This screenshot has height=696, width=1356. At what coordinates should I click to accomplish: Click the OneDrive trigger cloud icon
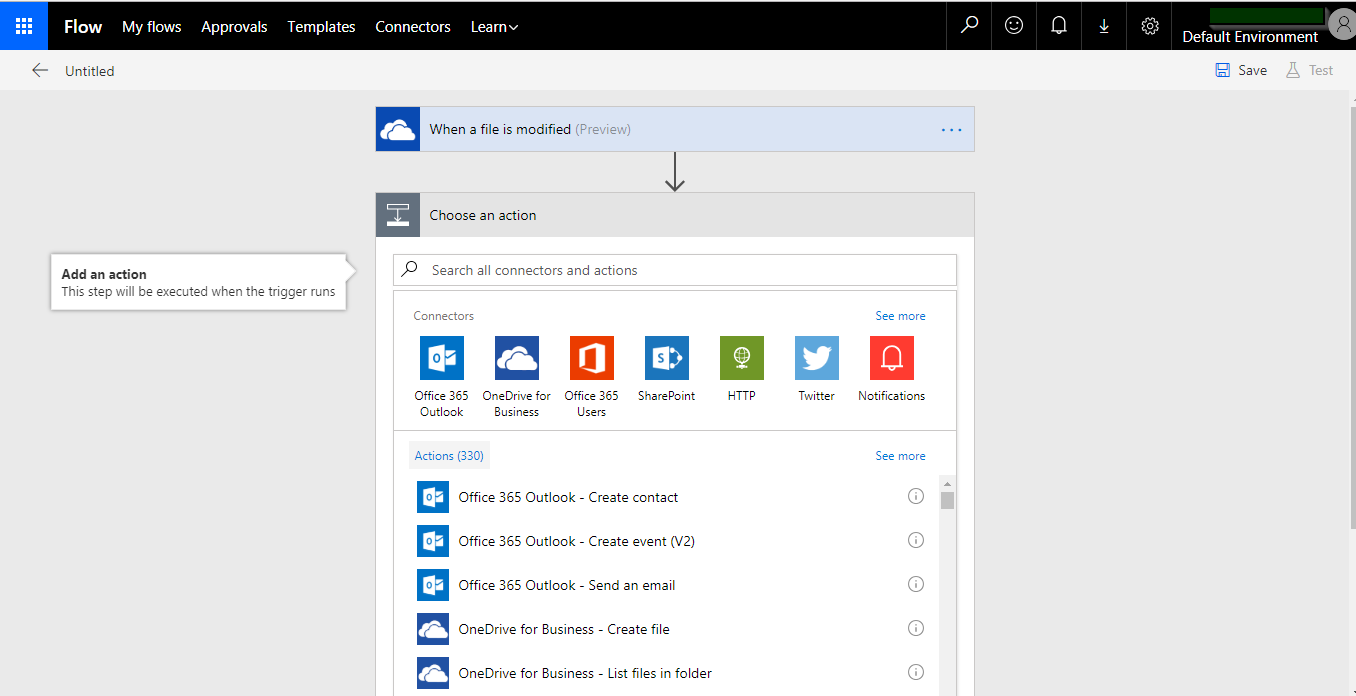click(398, 129)
